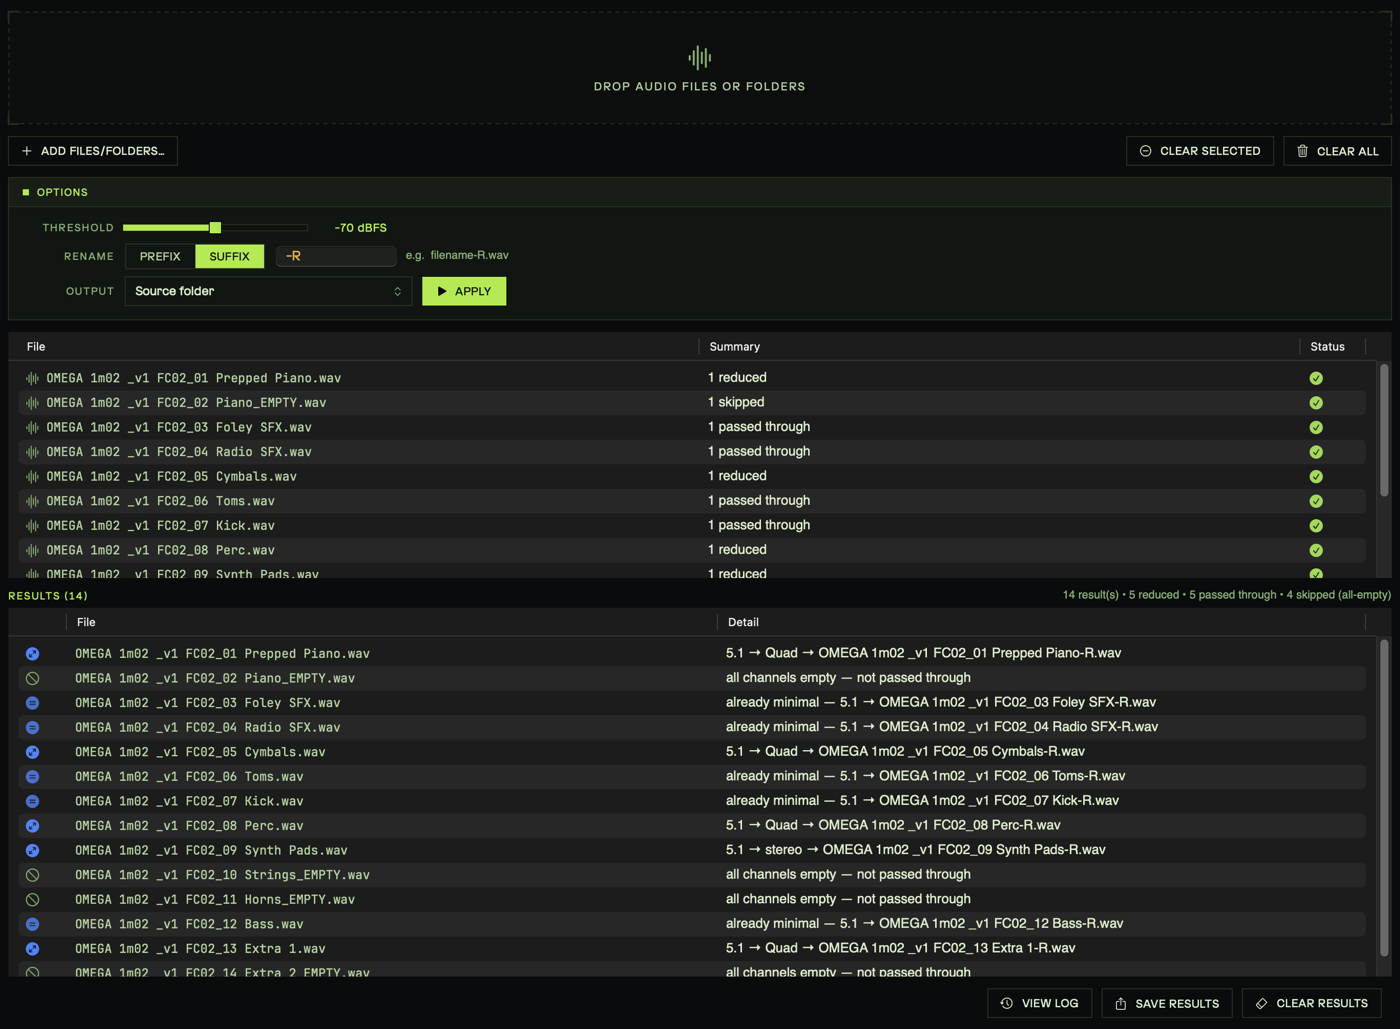The image size is (1400, 1029).
Task: Click the passed-through icon for Radio SFX.wav result
Action: click(33, 727)
